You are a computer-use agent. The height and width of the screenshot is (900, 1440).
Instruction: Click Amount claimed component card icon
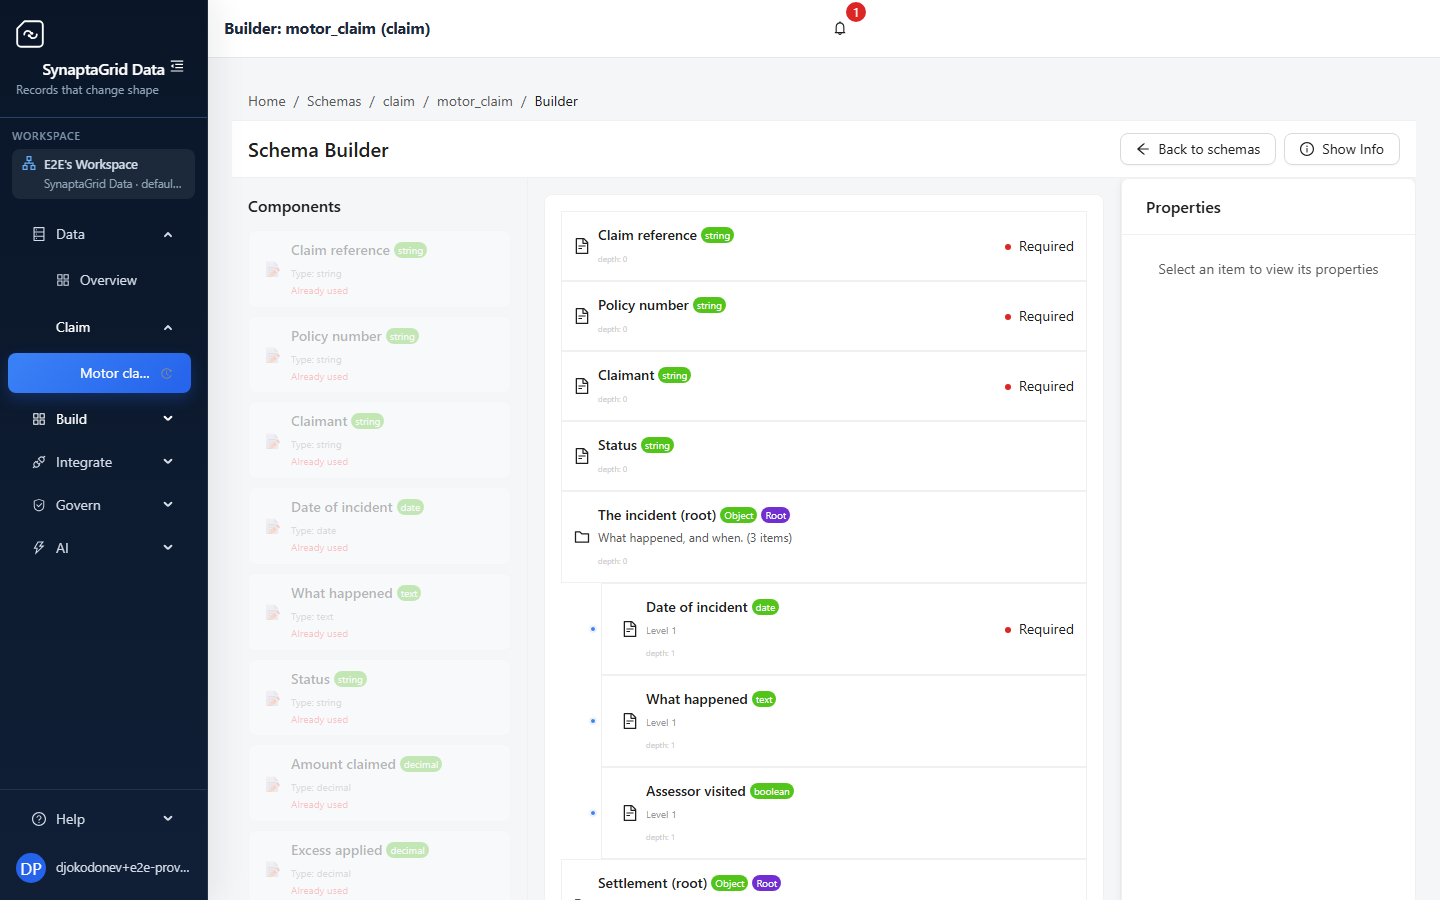pos(273,784)
